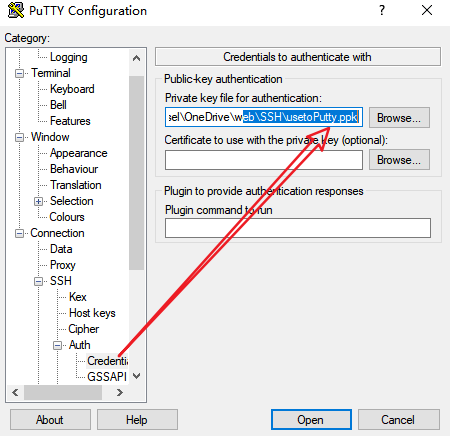This screenshot has height=436, width=450.
Task: Click the question mark help icon
Action: [382, 10]
